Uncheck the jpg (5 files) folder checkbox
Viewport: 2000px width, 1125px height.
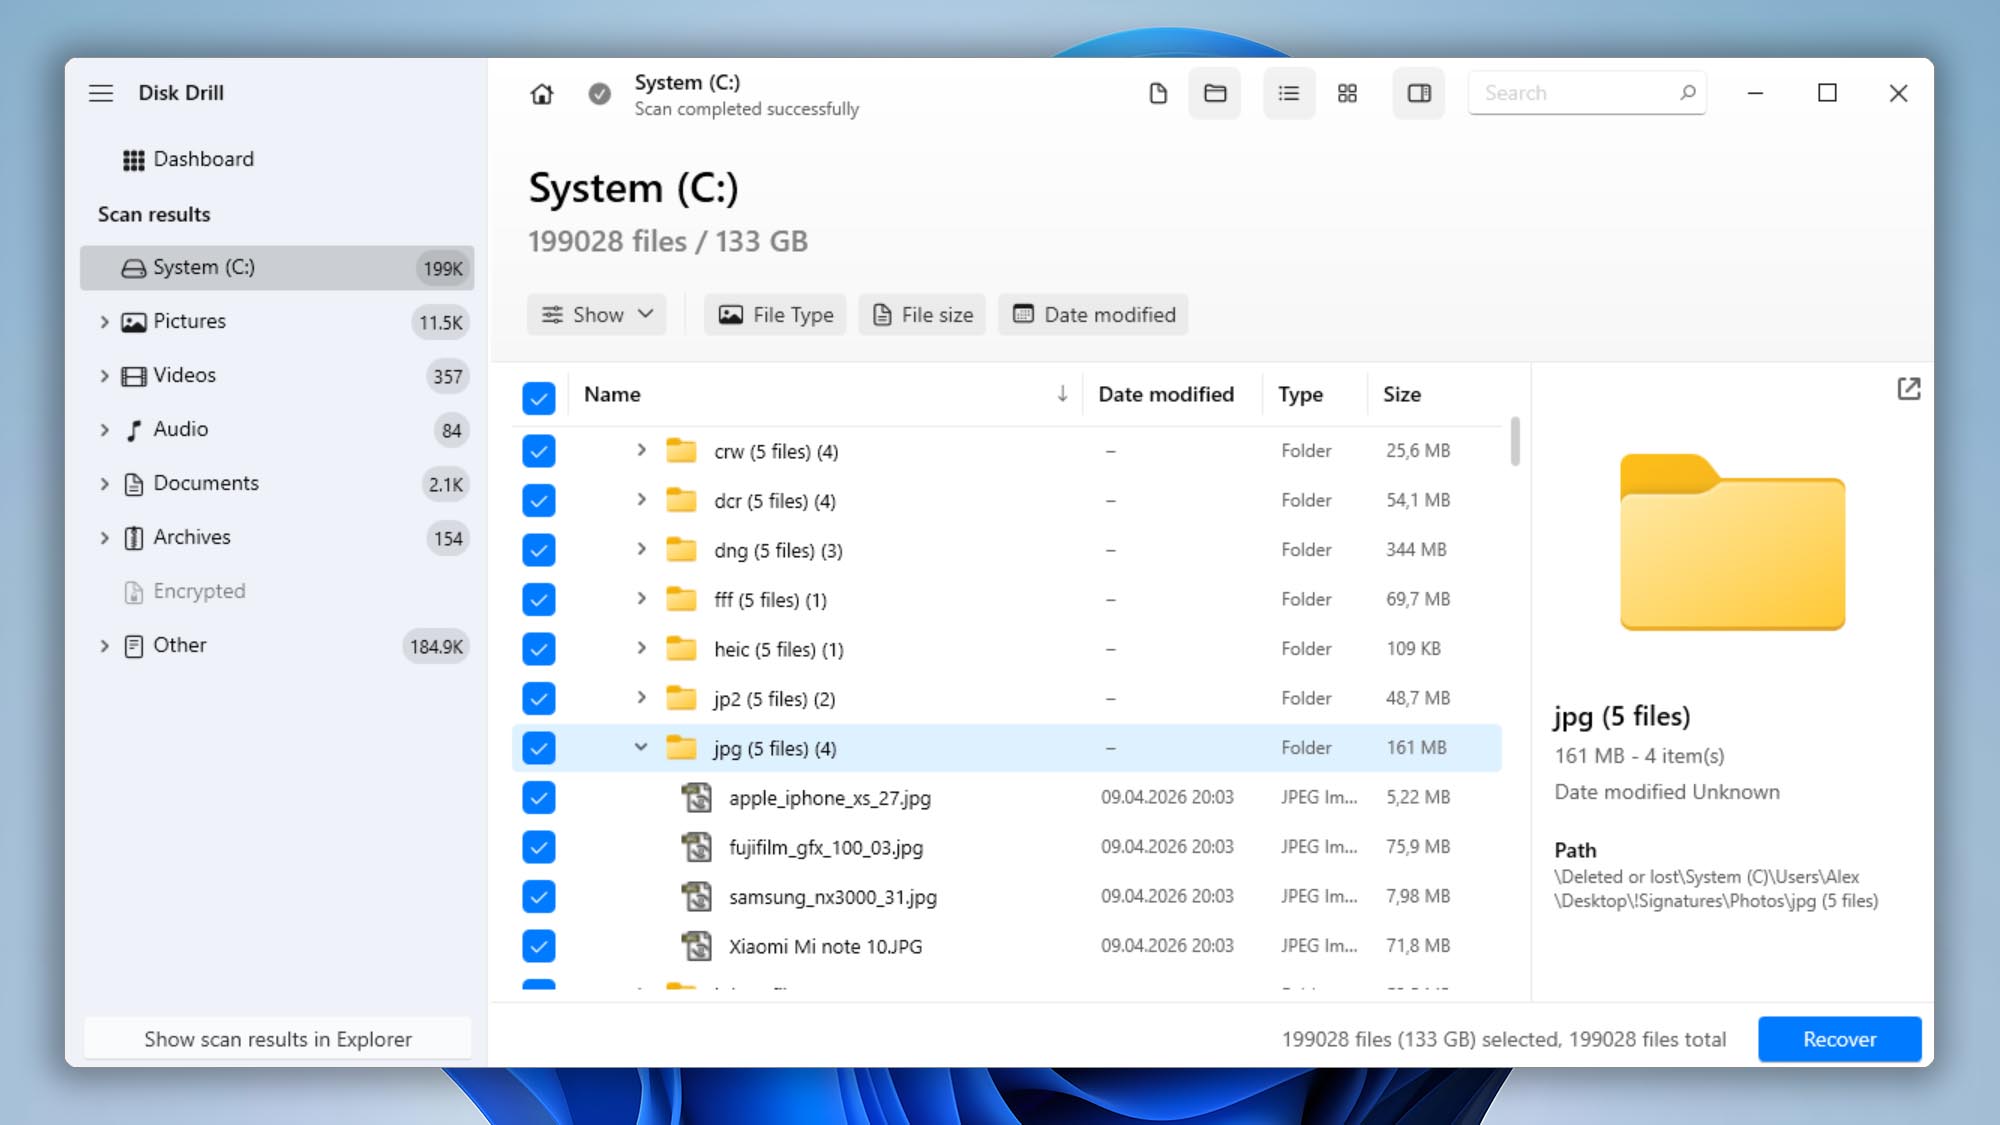(538, 748)
